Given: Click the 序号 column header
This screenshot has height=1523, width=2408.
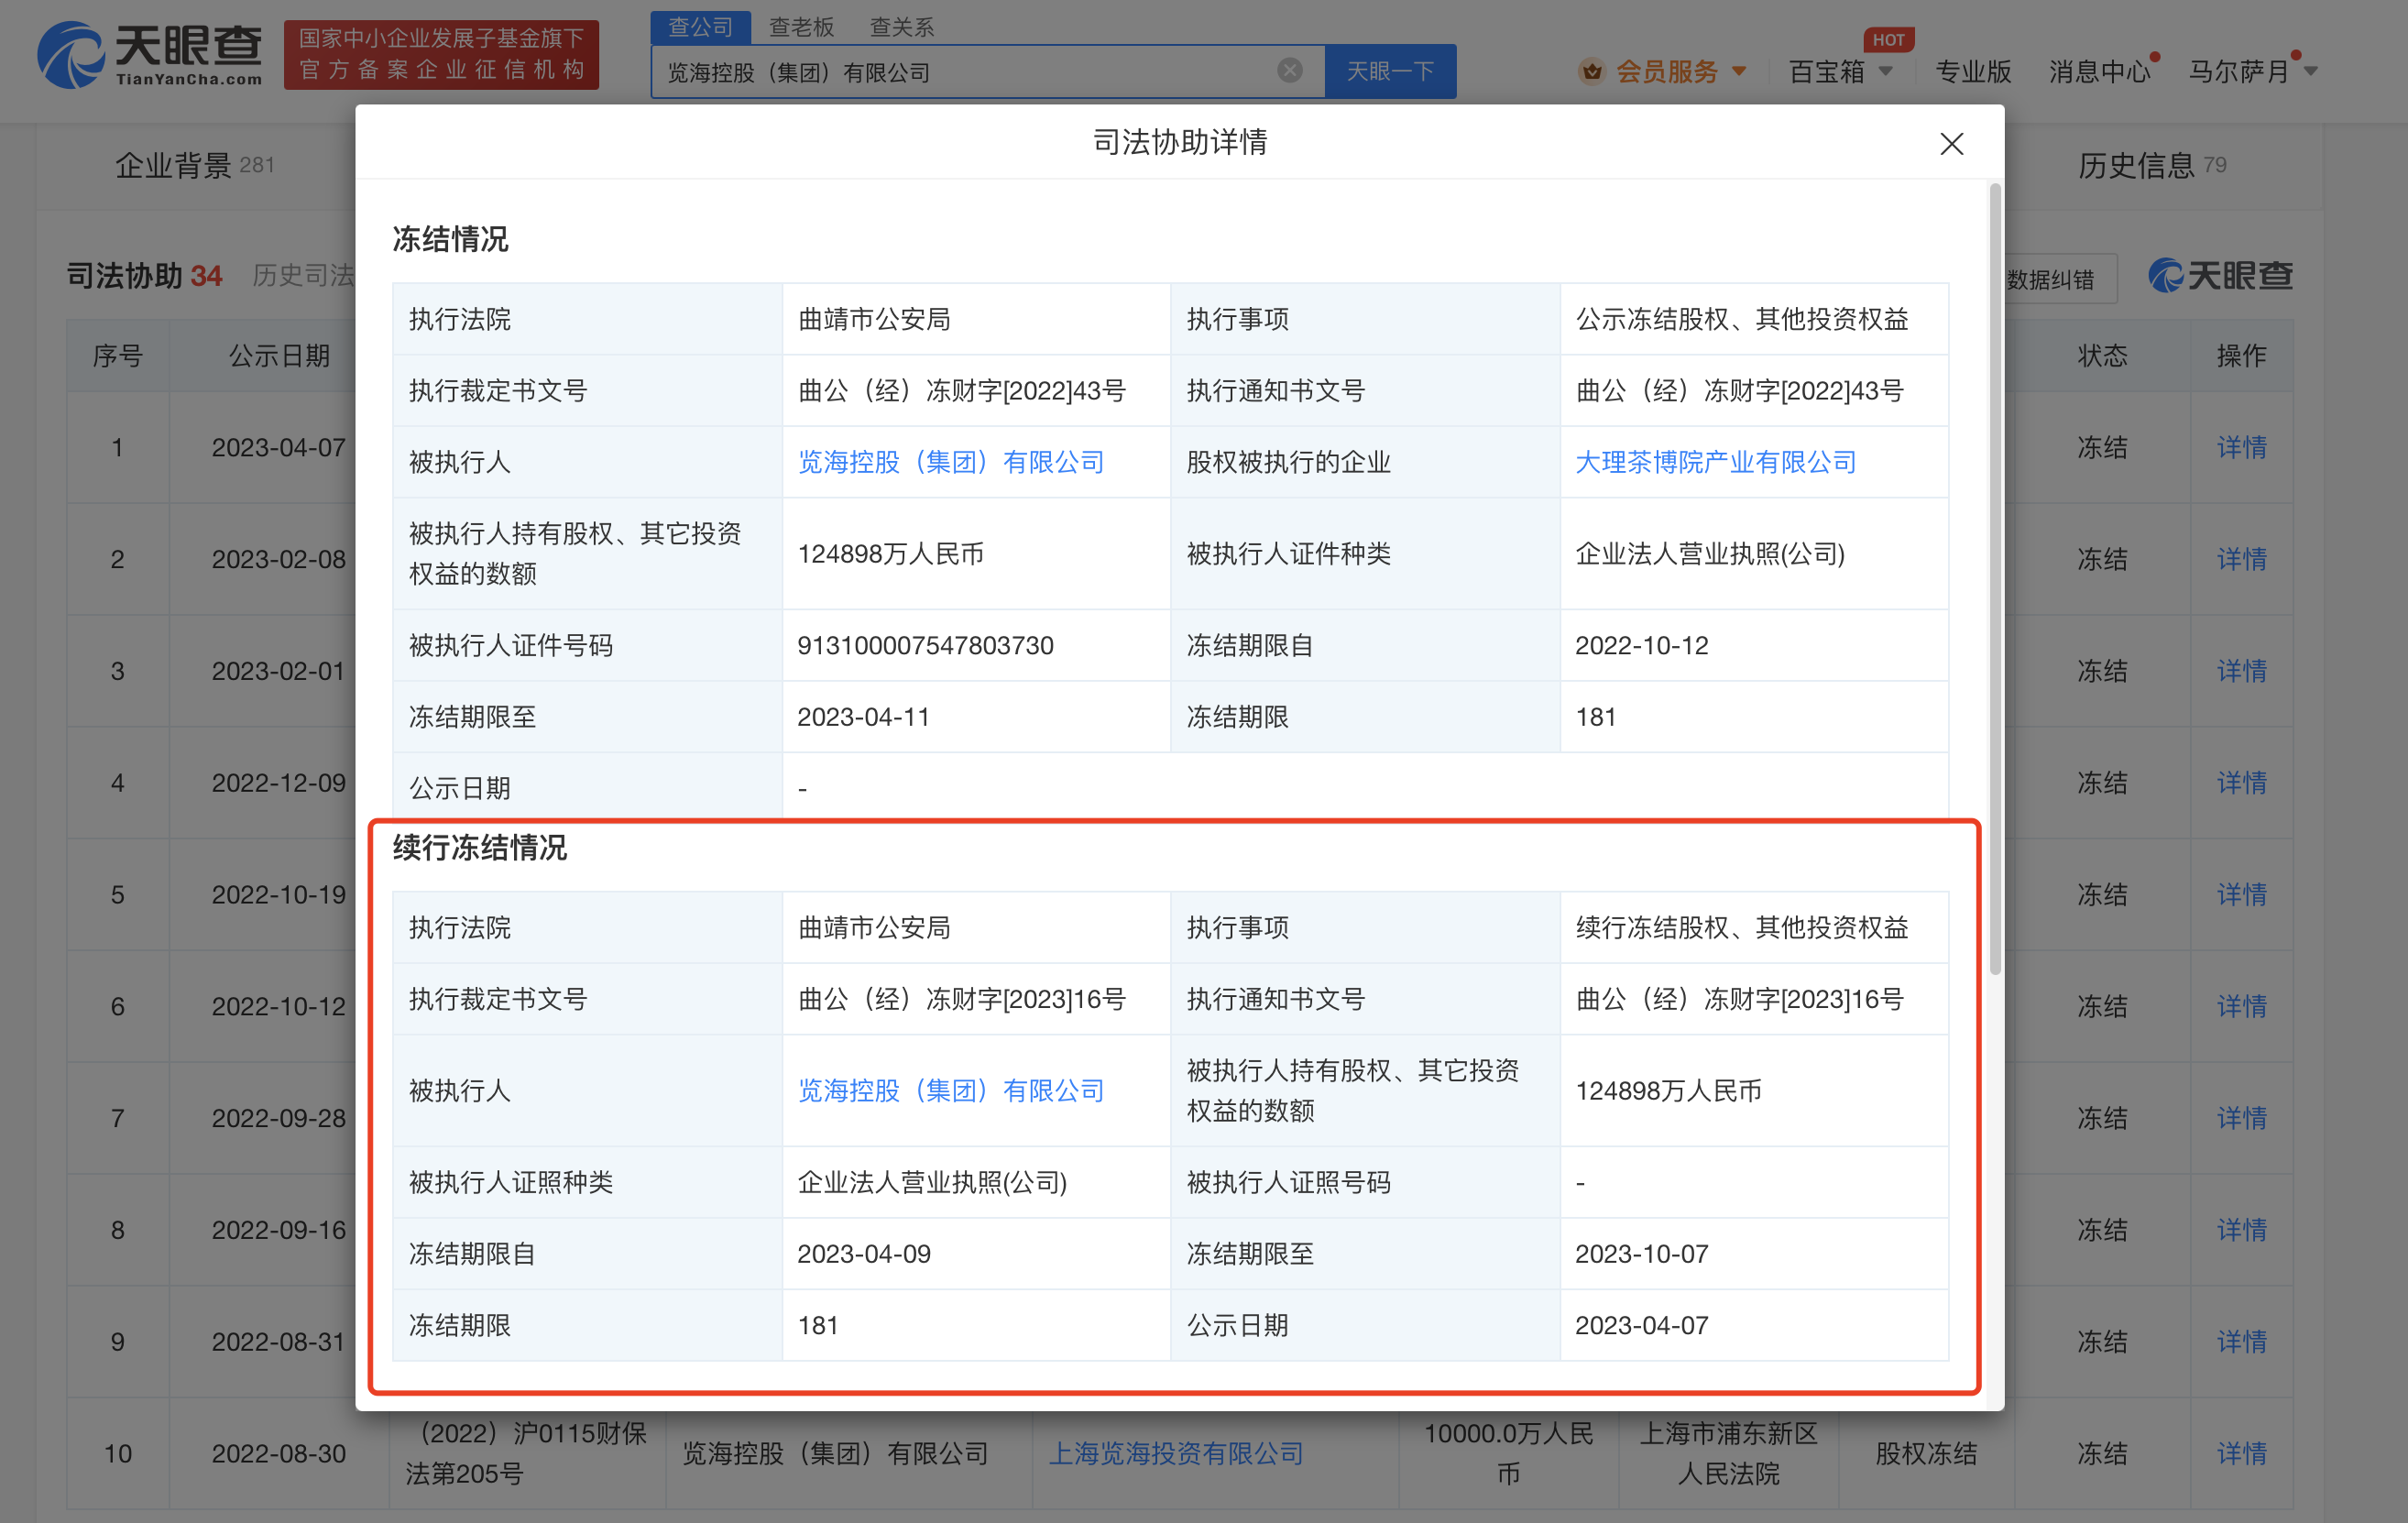Looking at the screenshot, I should click(118, 356).
